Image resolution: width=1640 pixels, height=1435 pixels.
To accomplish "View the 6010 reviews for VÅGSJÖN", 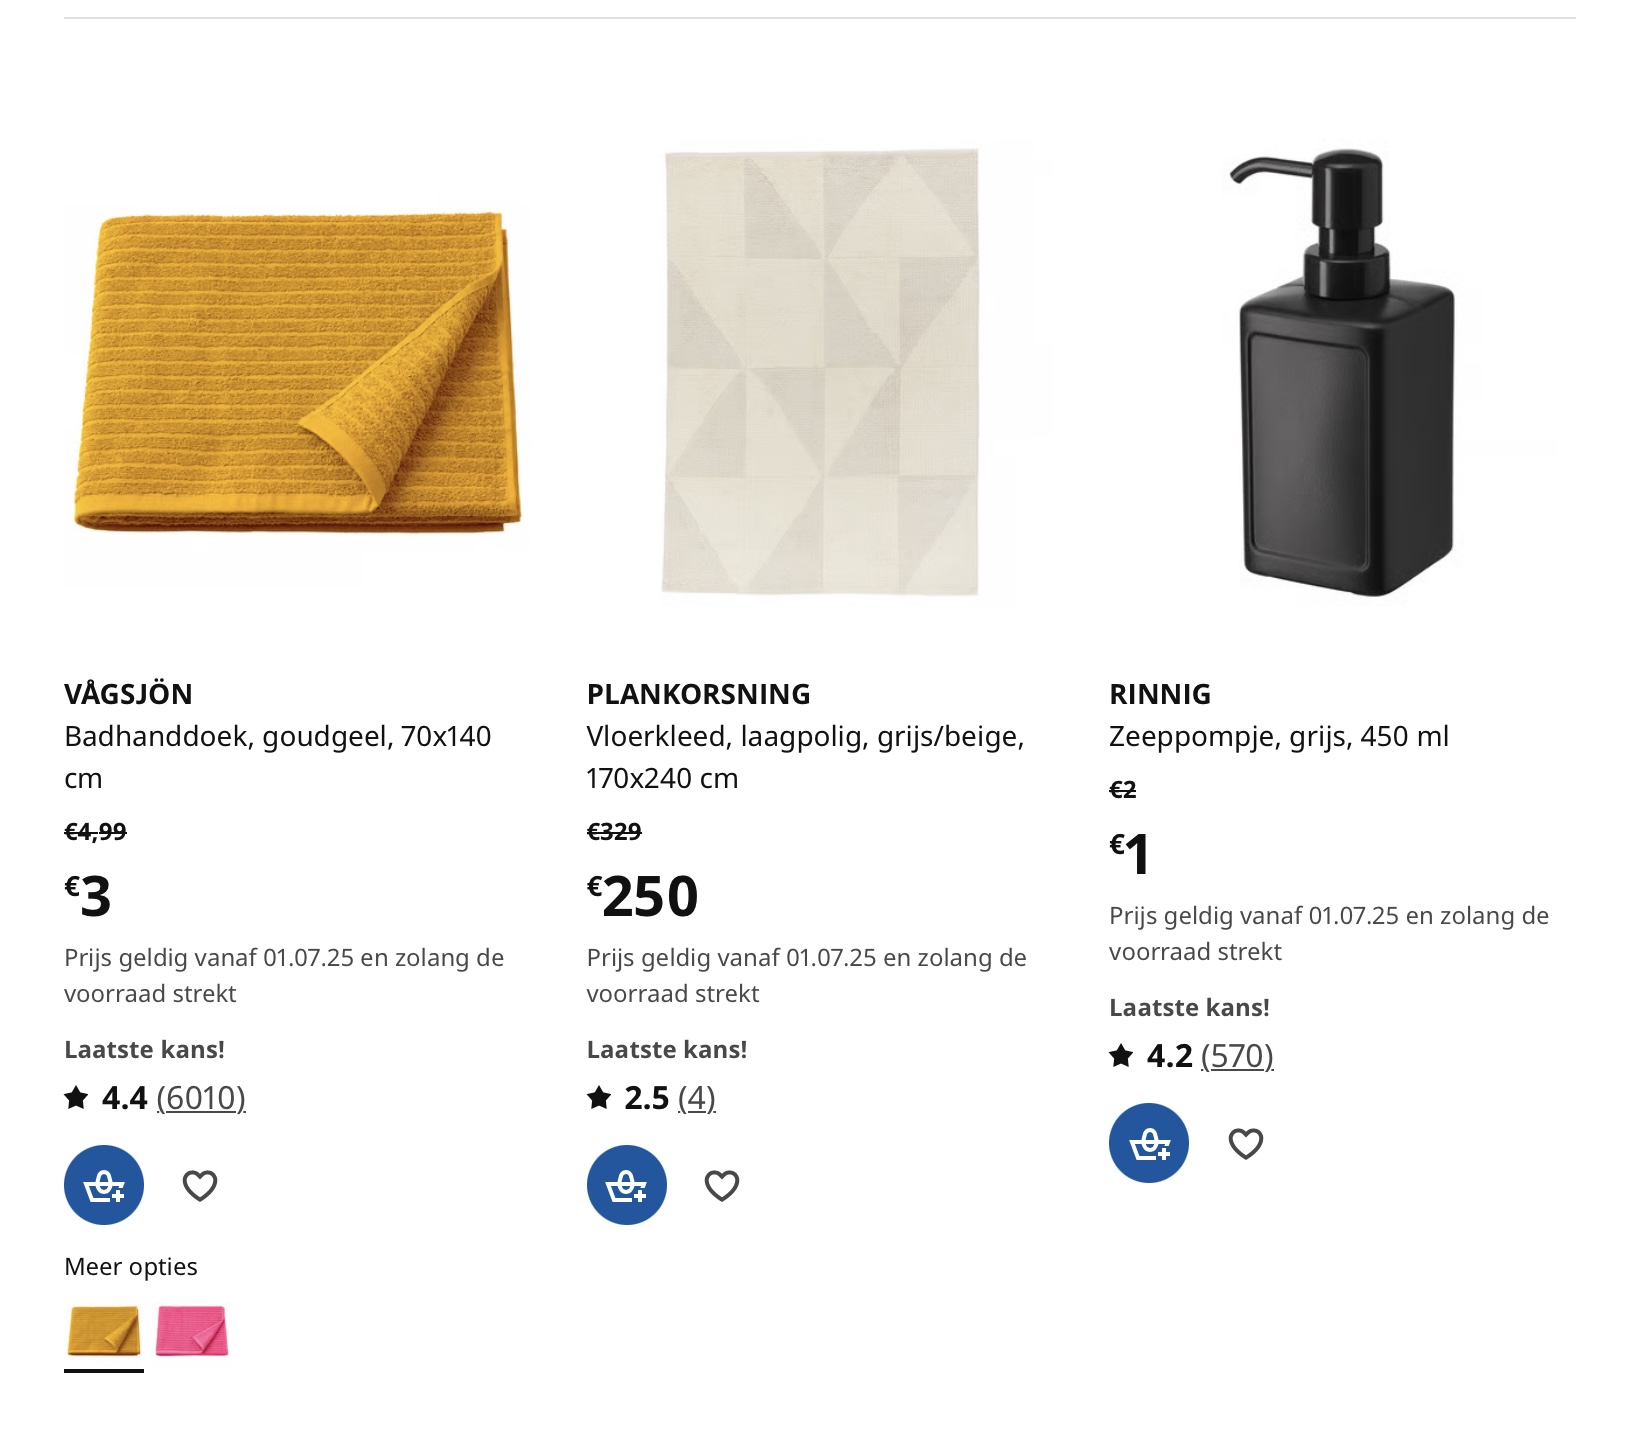I will [x=201, y=1098].
